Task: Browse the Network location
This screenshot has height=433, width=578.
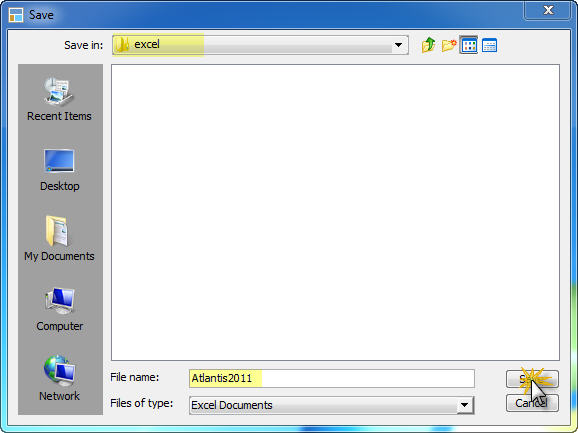Action: [59, 378]
